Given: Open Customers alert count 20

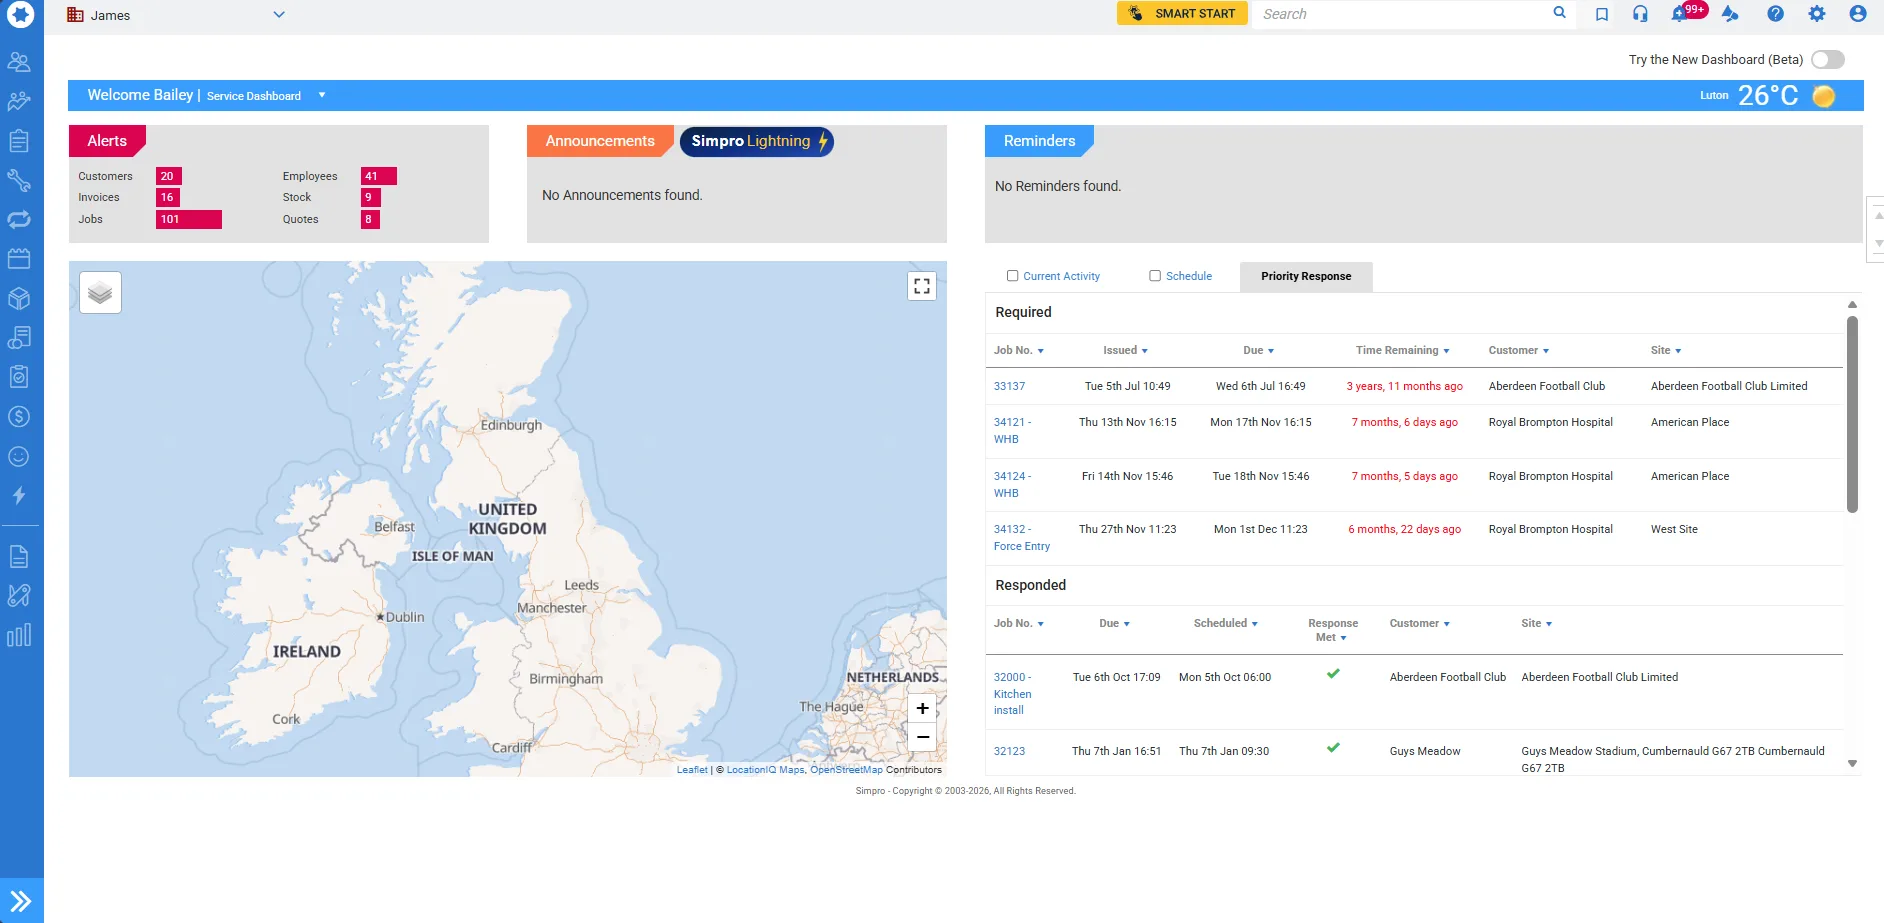Looking at the screenshot, I should (168, 176).
